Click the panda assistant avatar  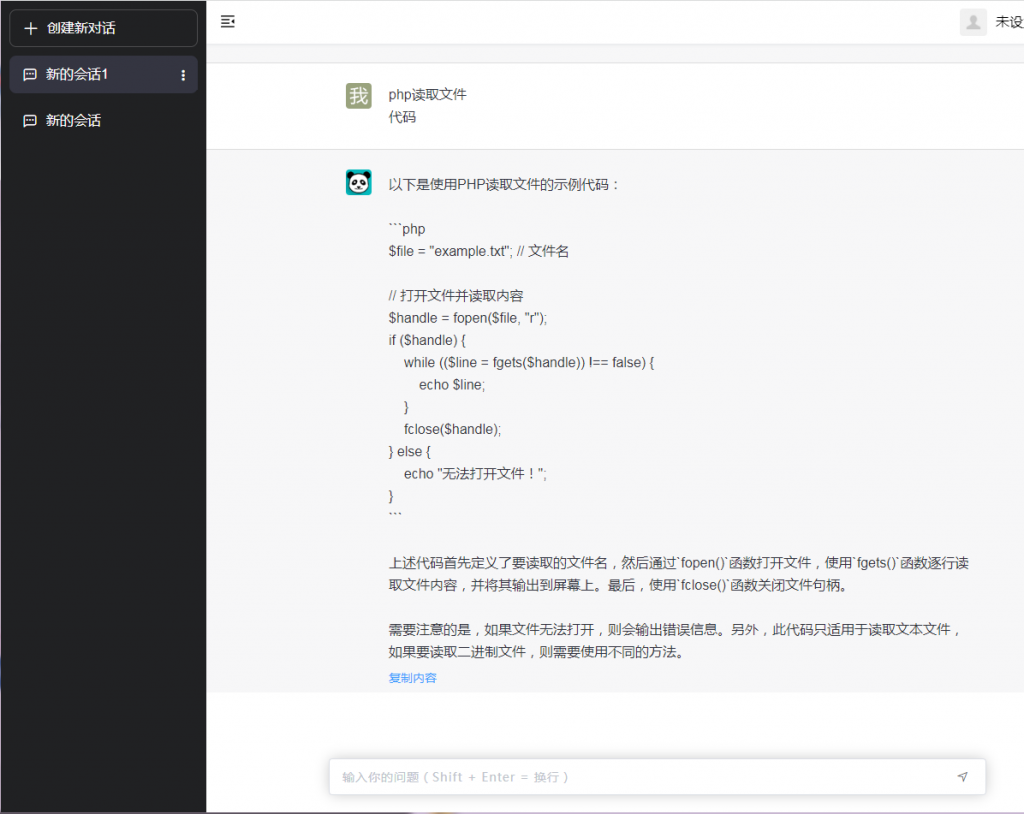tap(359, 182)
